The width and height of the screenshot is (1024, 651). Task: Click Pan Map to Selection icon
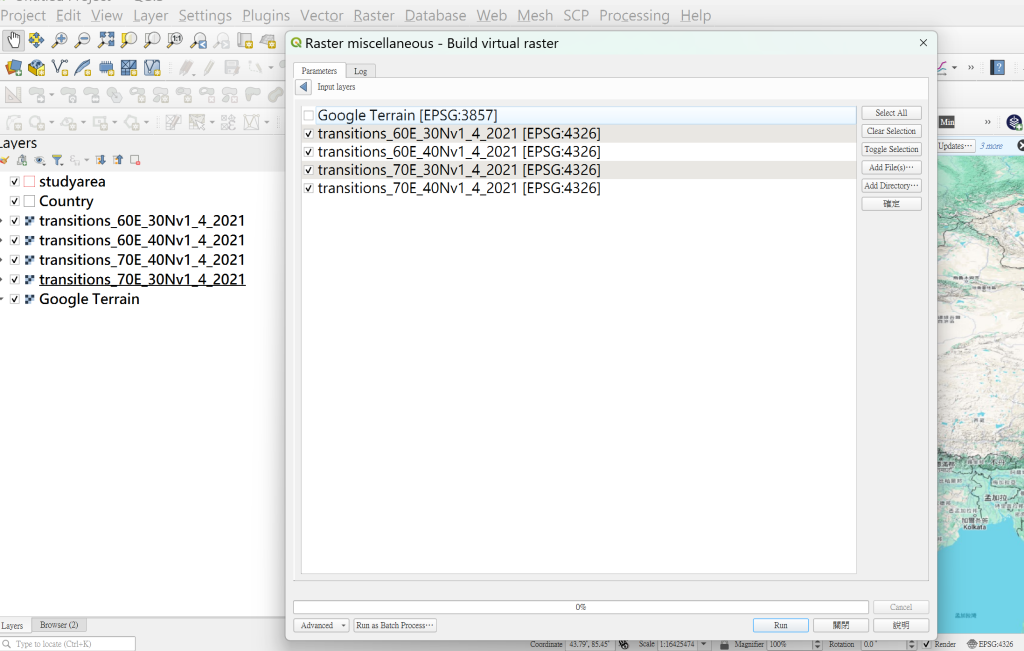pos(36,40)
